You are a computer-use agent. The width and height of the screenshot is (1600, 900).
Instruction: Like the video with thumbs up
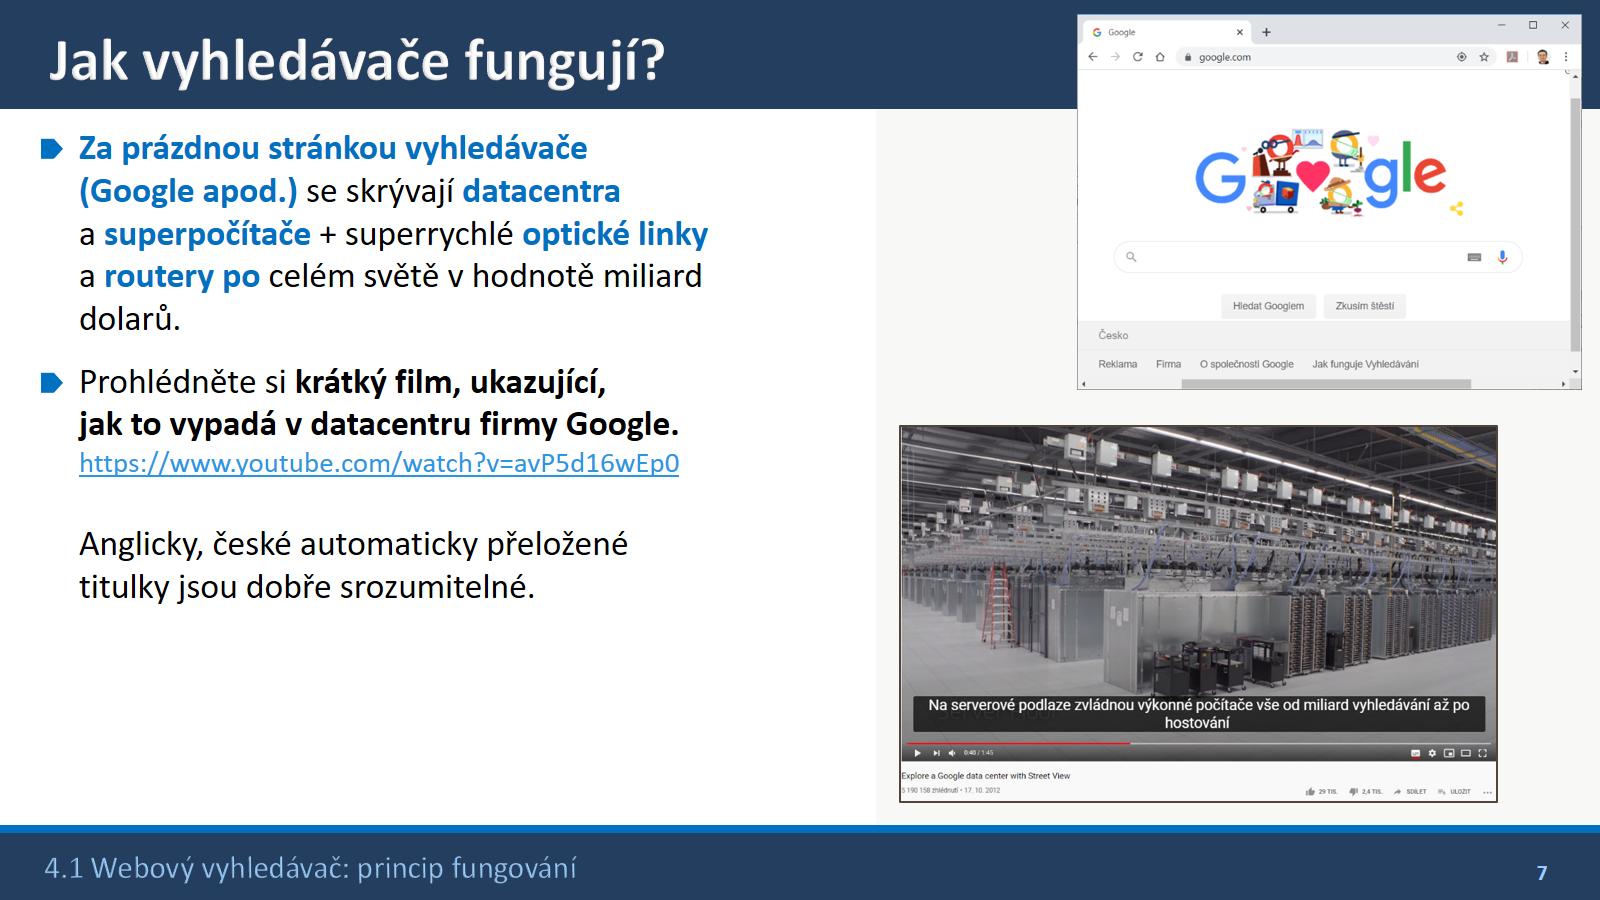coord(1310,791)
